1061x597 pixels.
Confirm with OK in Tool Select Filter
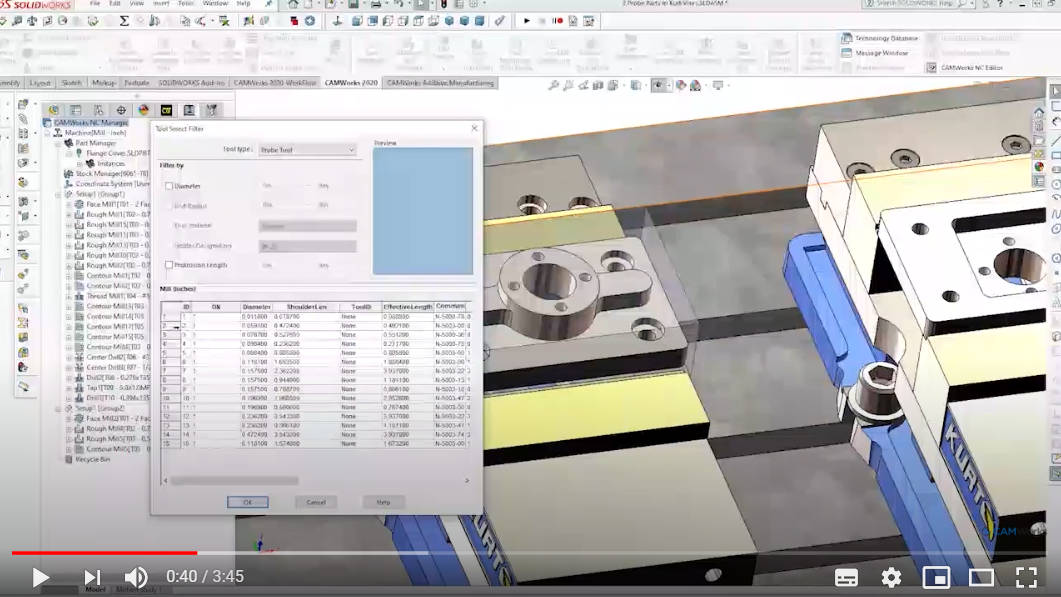248,502
